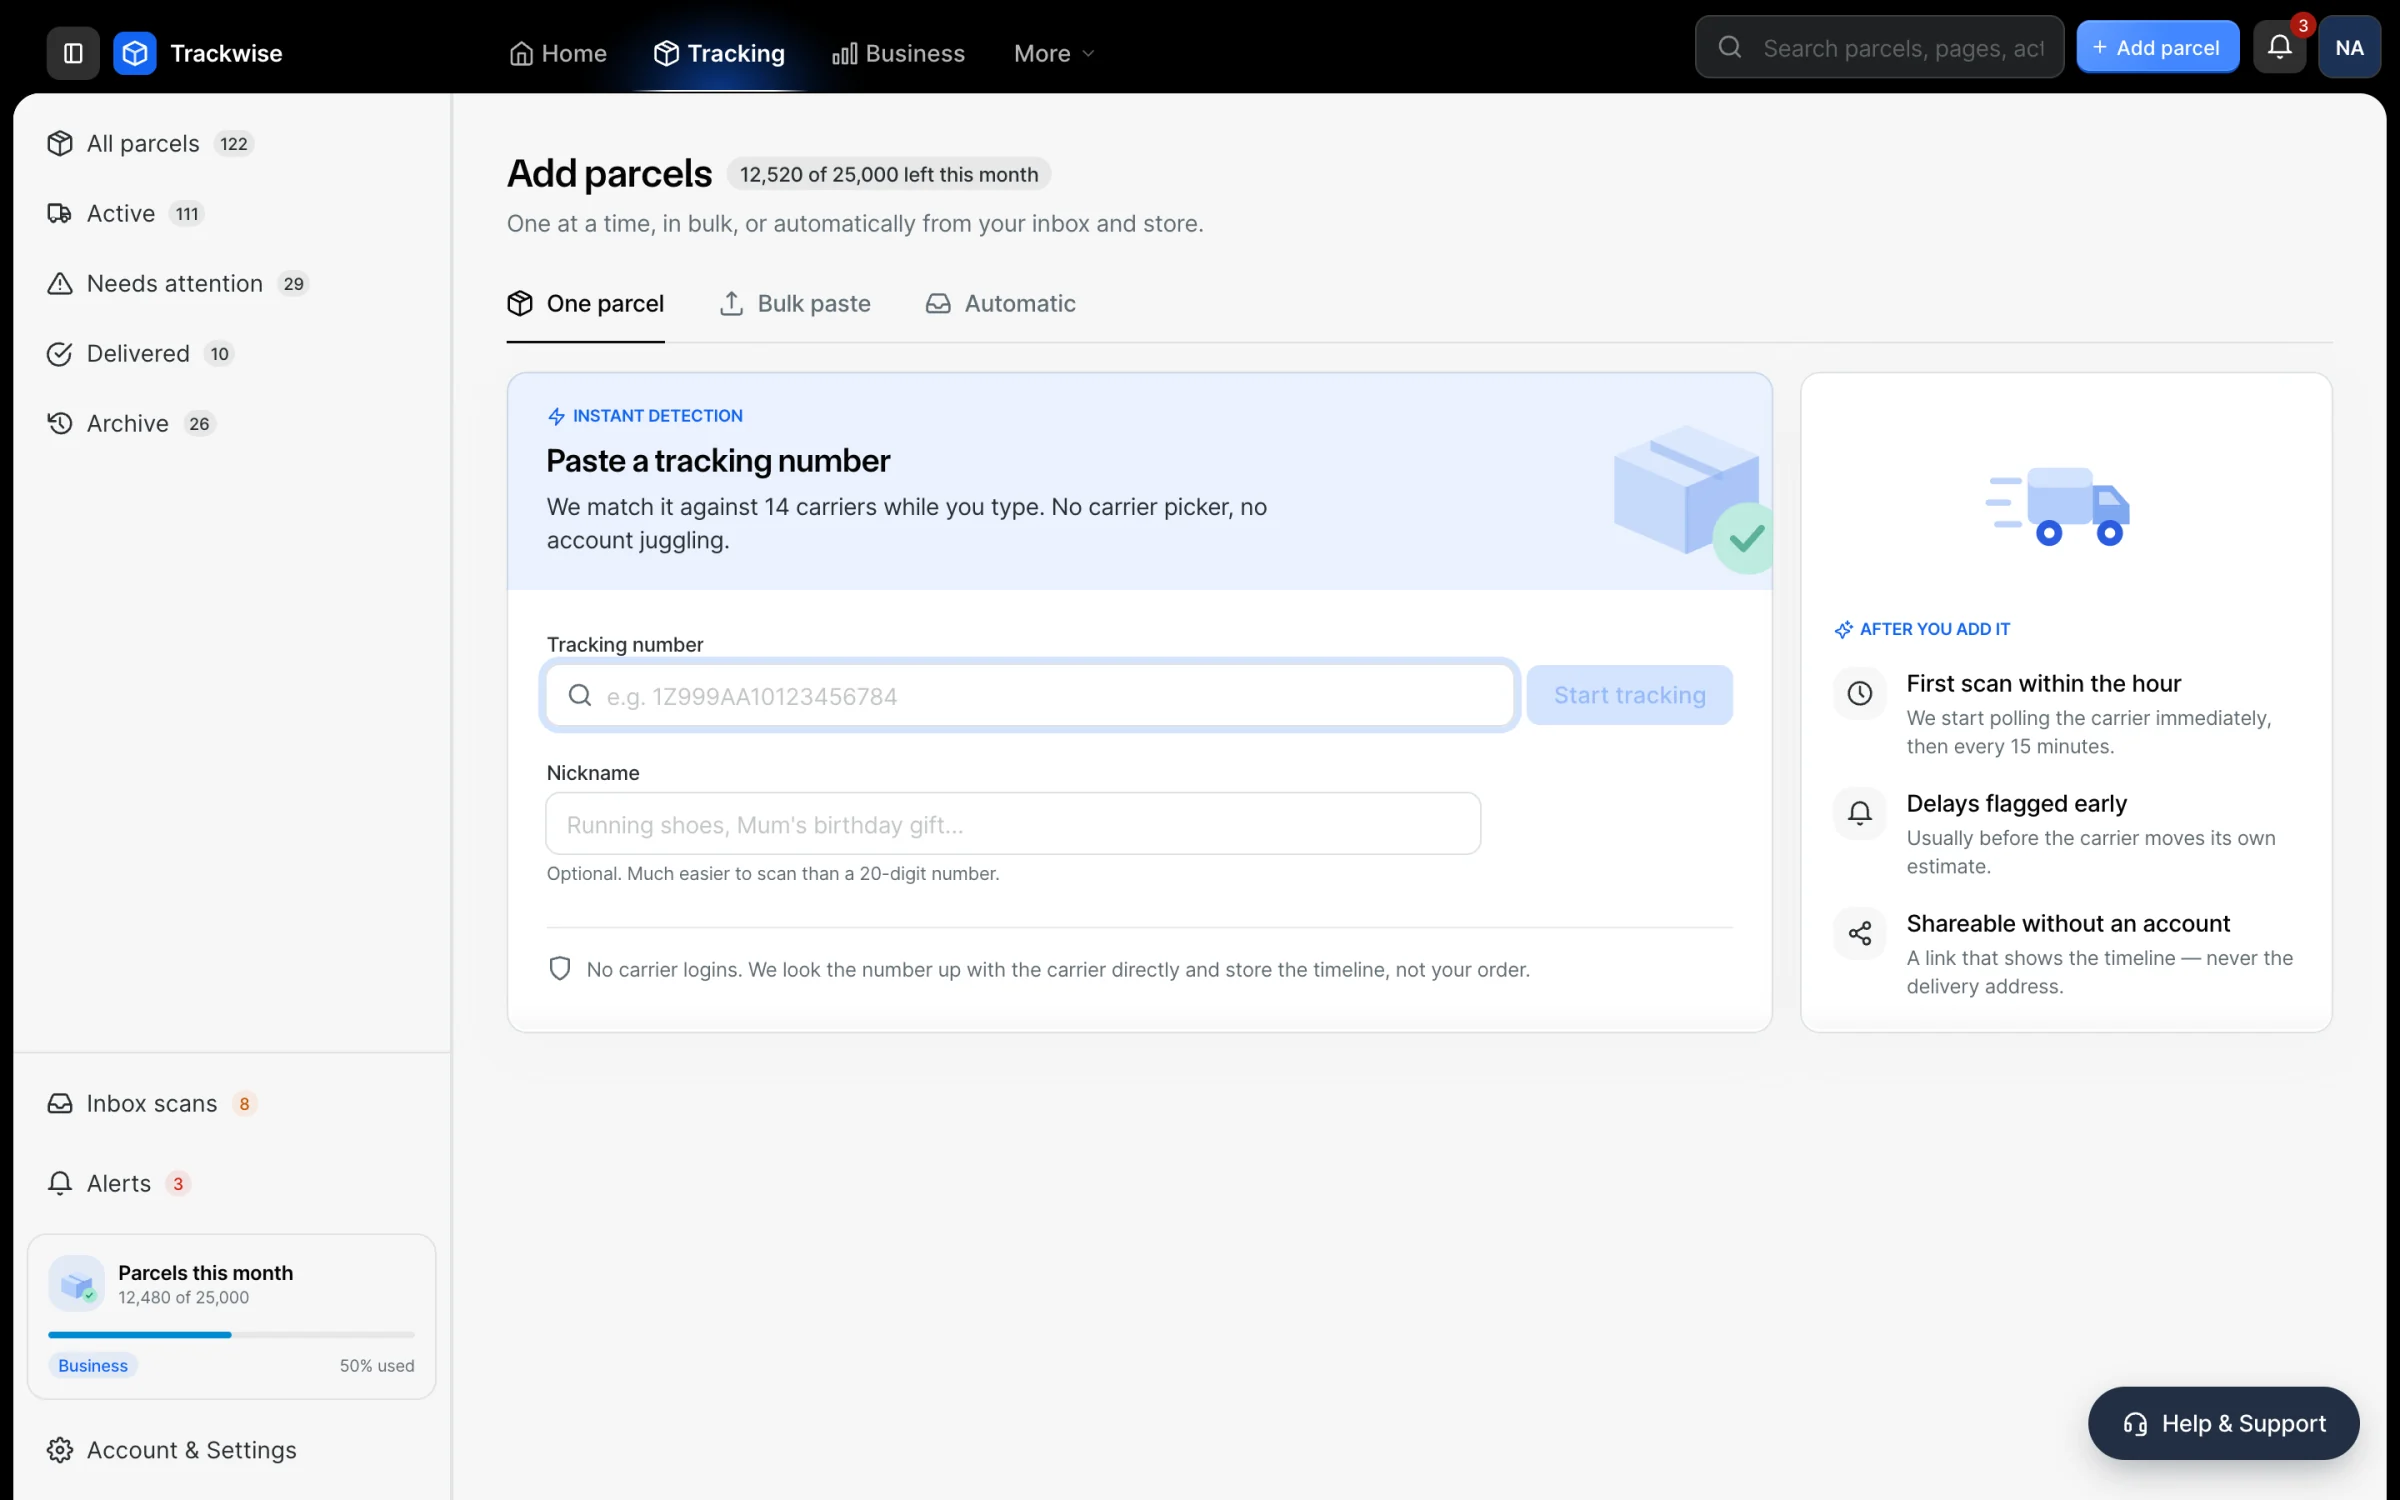Click the inbox icon on the Automatic tab
Screen dimensions: 2400x1500
(938, 303)
